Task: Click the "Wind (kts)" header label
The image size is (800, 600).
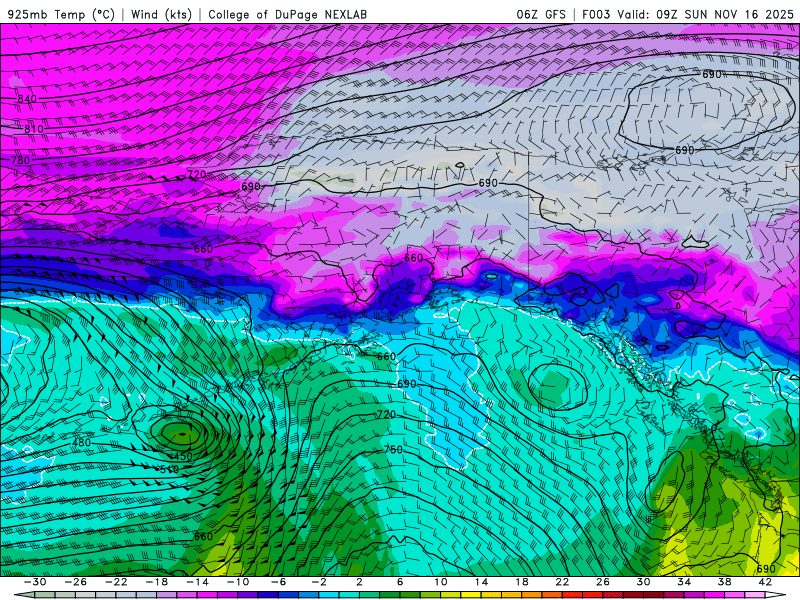Action: click(161, 14)
